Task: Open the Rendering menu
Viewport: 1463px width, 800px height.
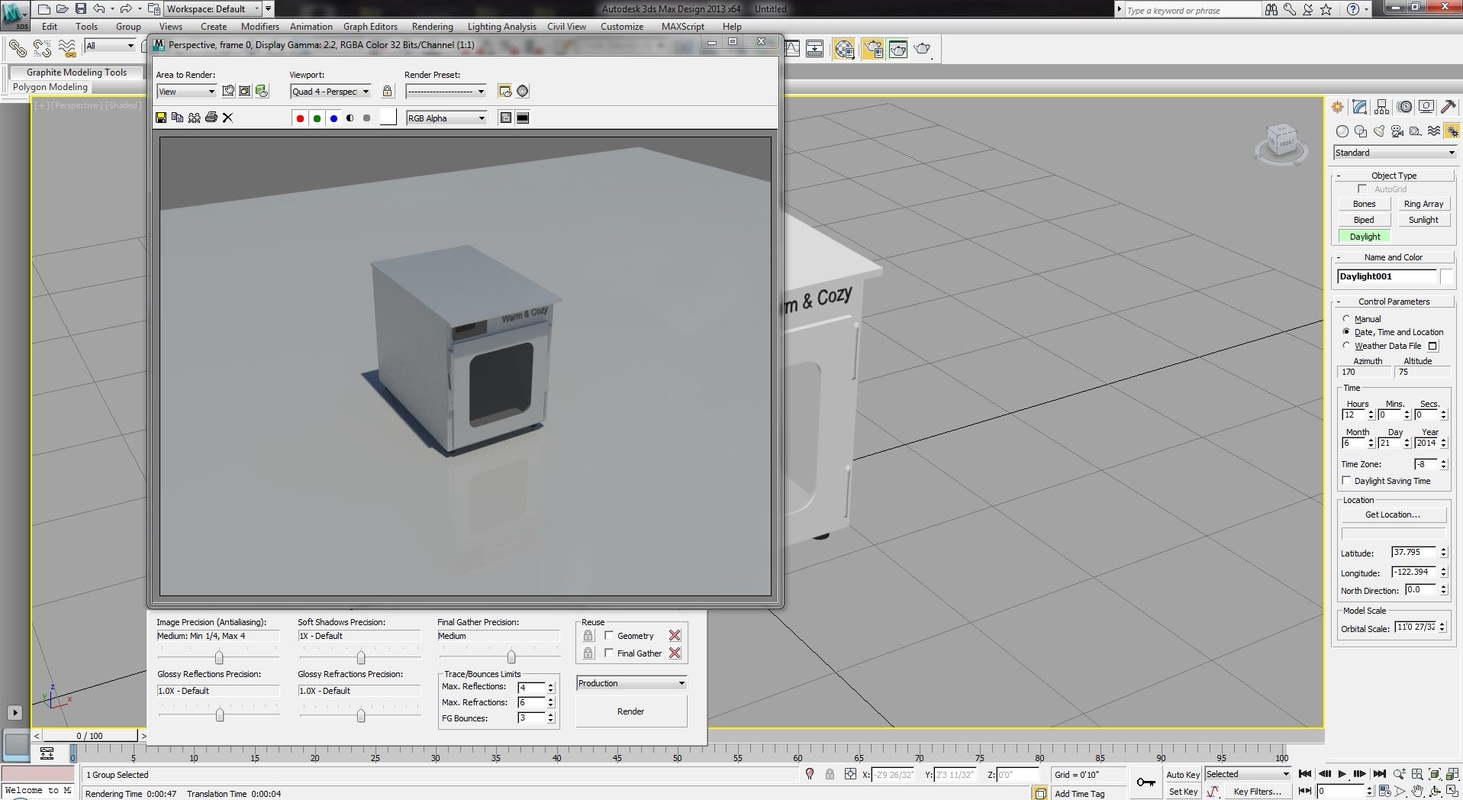Action: coord(432,27)
